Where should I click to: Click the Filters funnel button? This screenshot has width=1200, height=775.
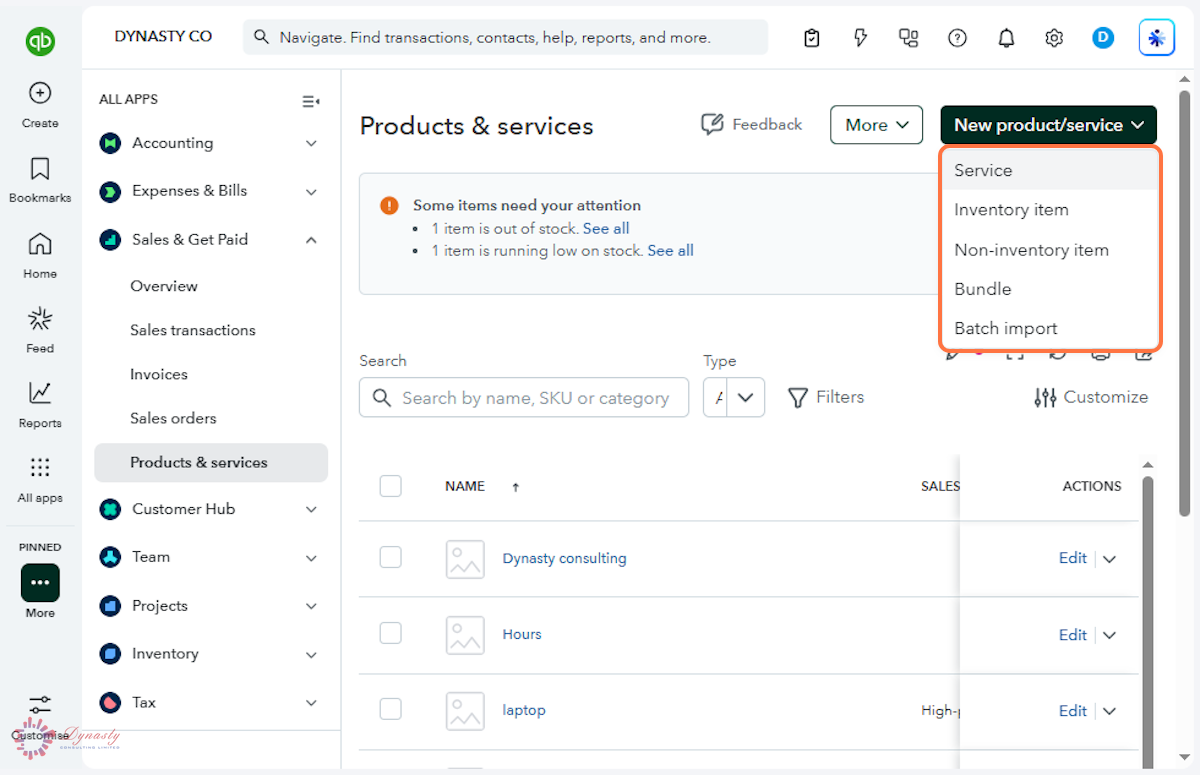(826, 397)
